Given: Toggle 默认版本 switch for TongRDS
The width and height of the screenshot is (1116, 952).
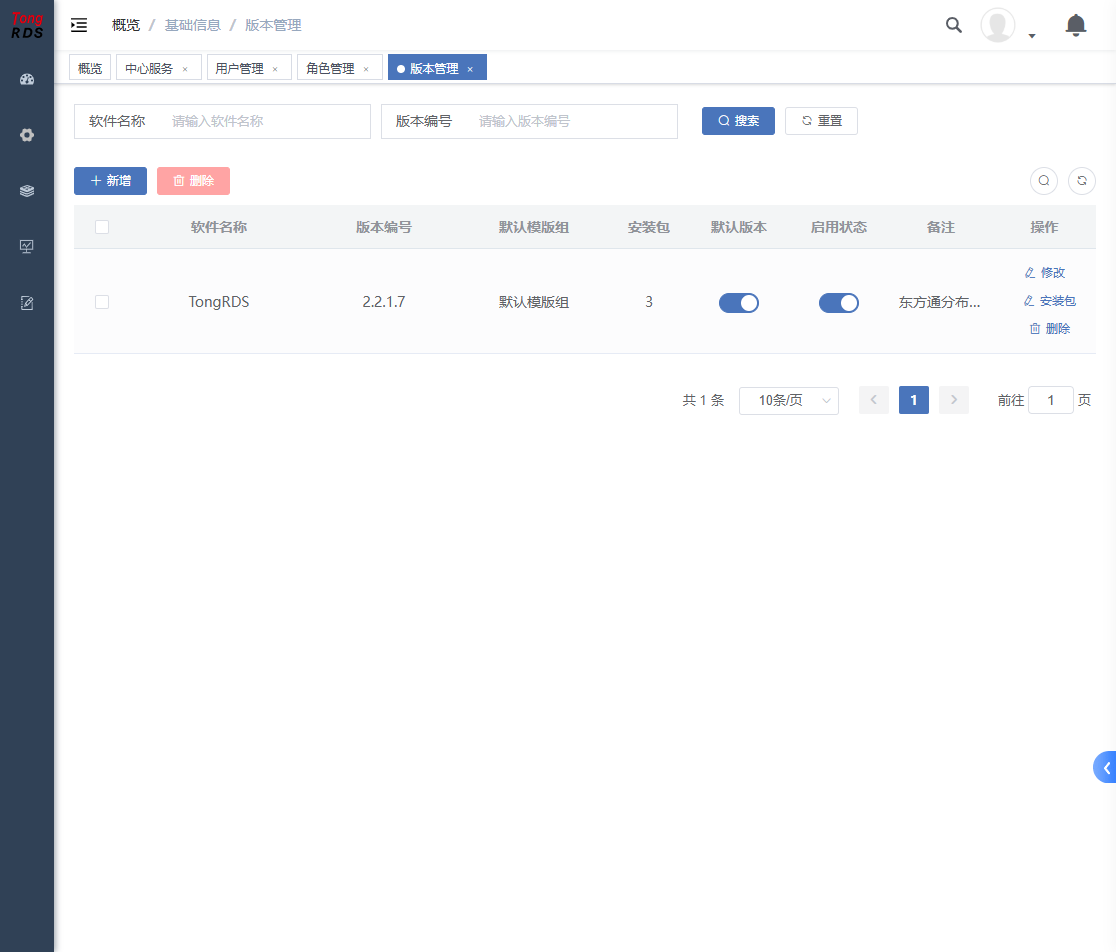Looking at the screenshot, I should pyautogui.click(x=739, y=303).
